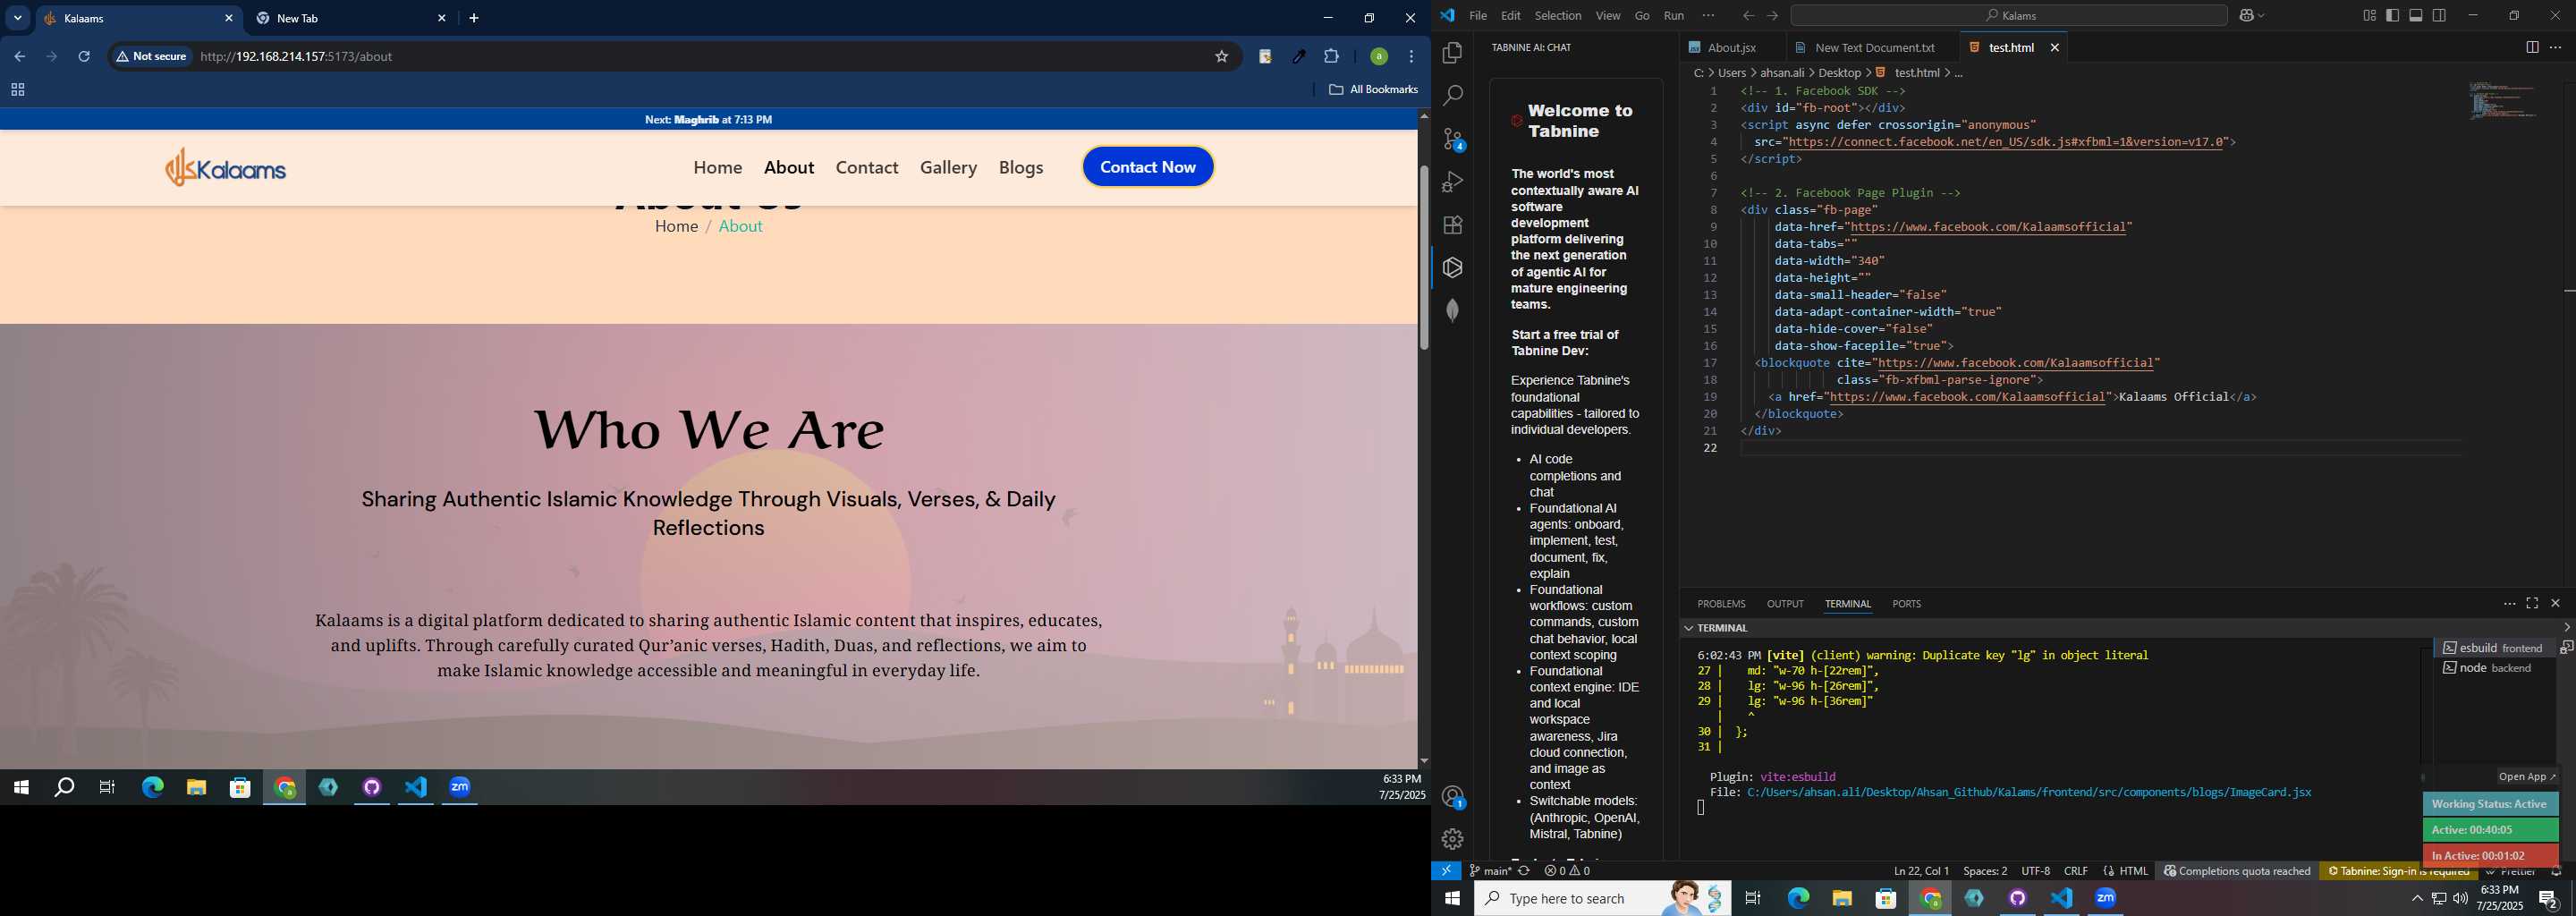2576x916 pixels.
Task: Open Chrome profile avatar
Action: 1378,57
